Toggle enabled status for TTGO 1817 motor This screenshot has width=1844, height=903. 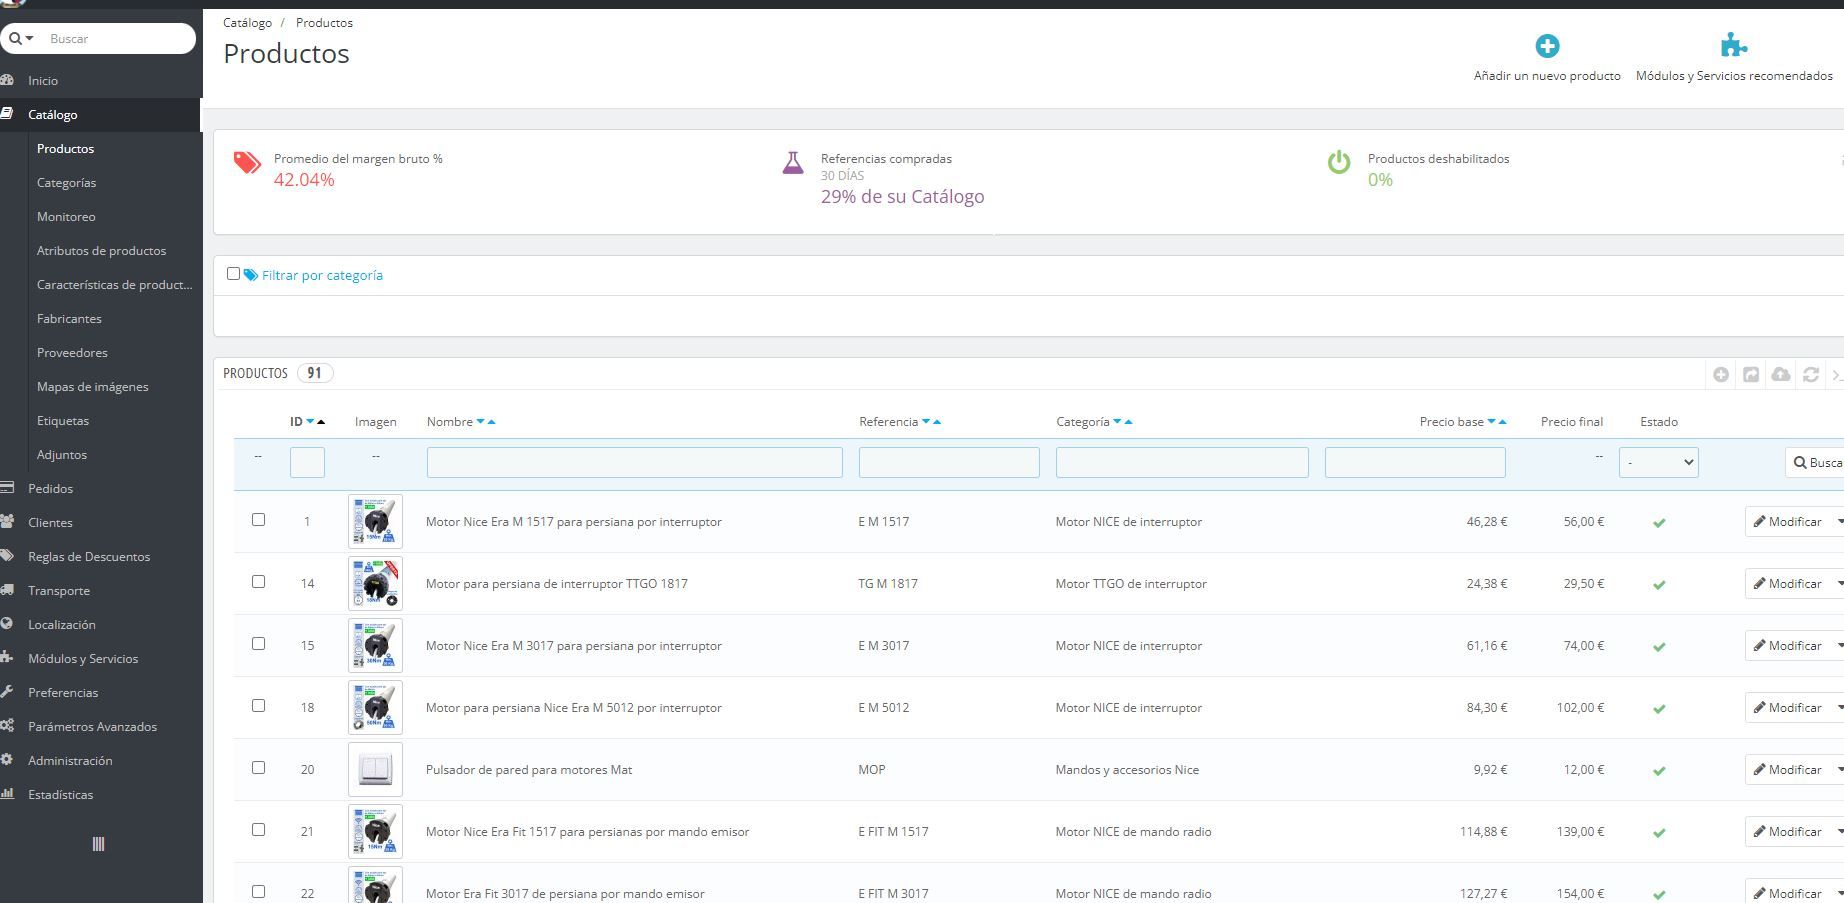pos(1659,585)
